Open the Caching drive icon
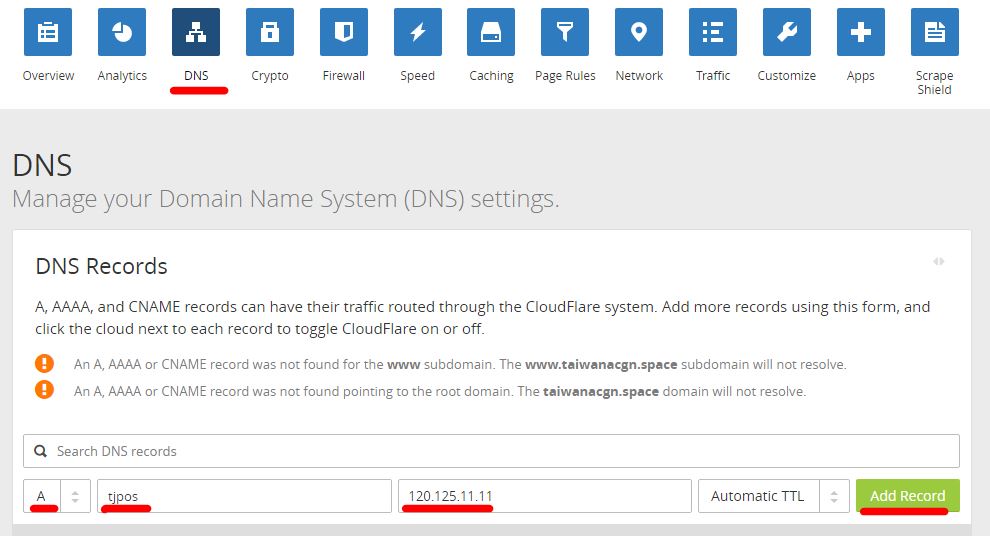This screenshot has width=990, height=536. (491, 33)
